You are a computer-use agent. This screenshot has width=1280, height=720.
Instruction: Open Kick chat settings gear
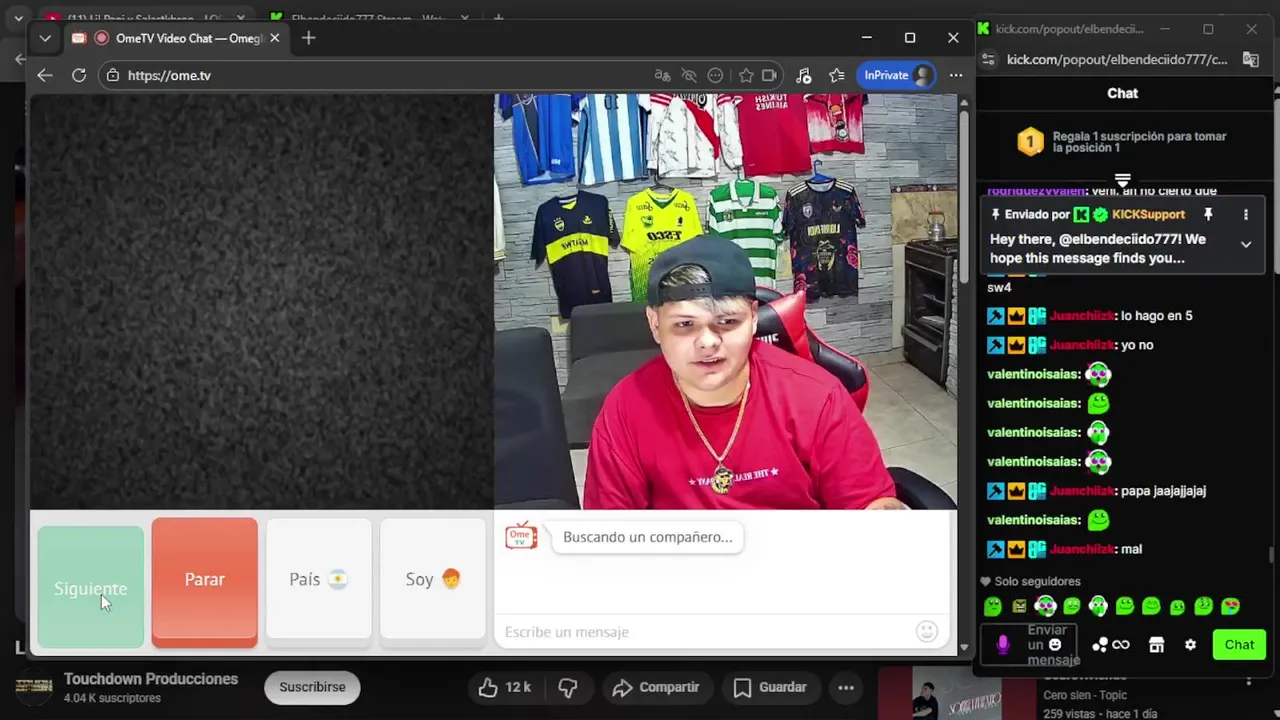1190,645
